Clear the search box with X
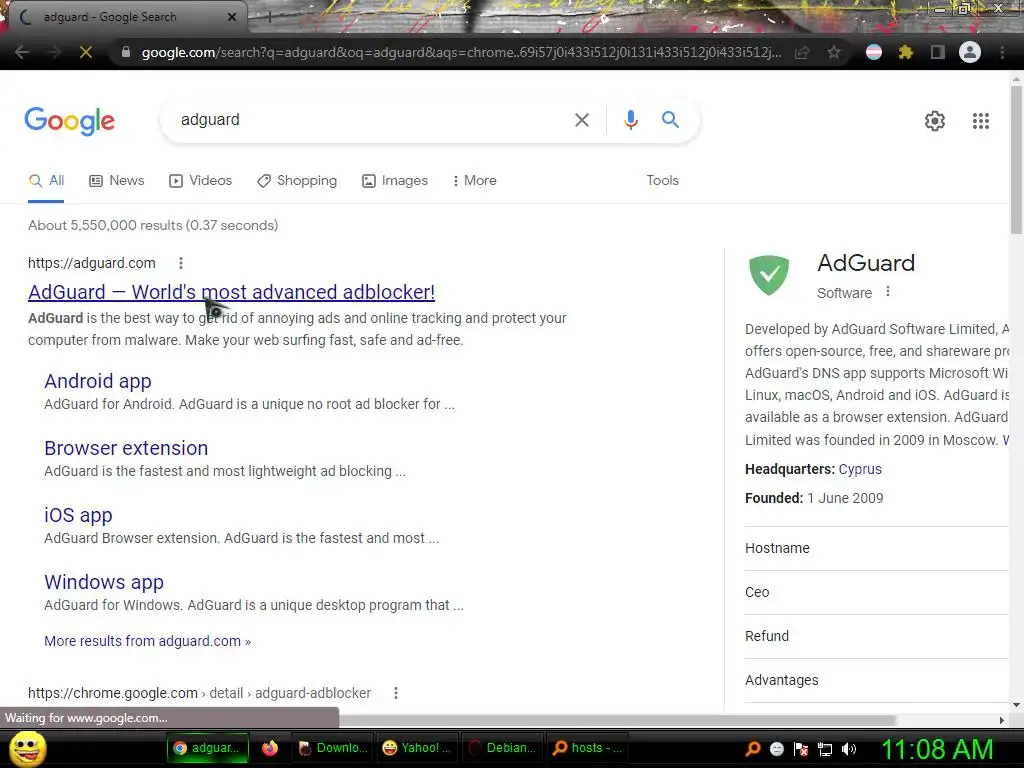1024x768 pixels. click(x=582, y=120)
